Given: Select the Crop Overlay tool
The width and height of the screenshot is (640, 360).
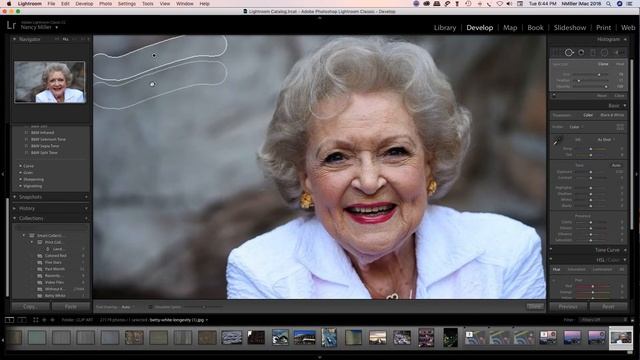Looking at the screenshot, I should point(556,53).
